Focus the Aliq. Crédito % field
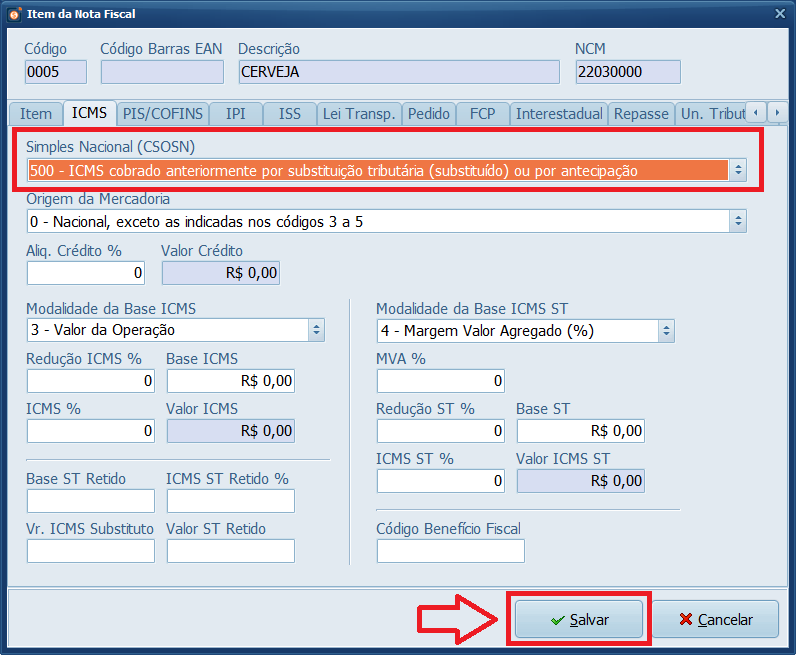Viewport: 796px width, 655px height. pos(86,272)
